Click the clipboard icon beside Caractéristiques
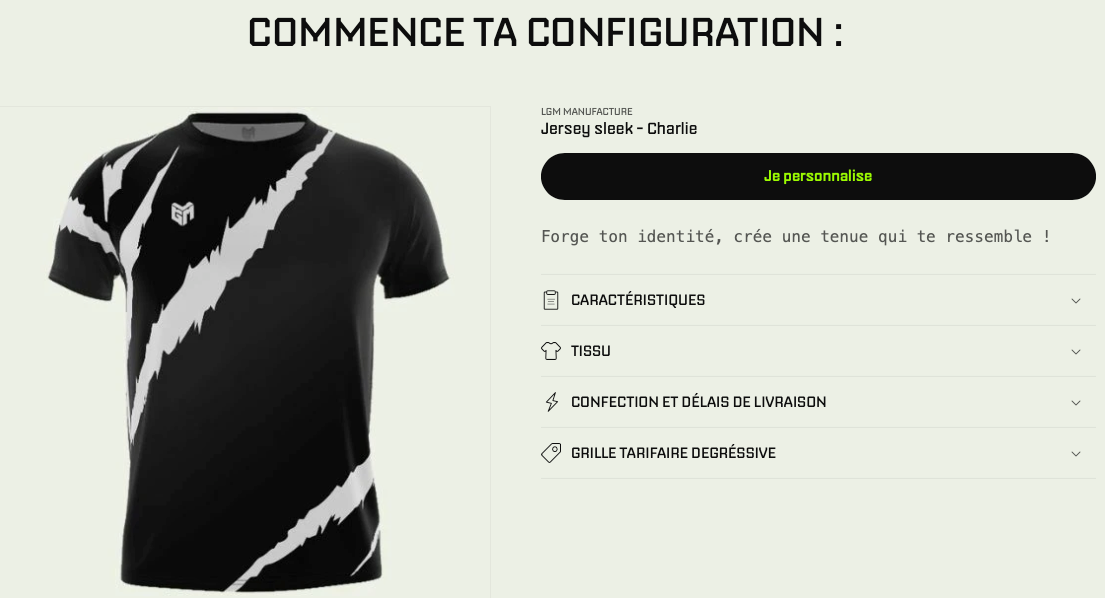 (x=551, y=300)
